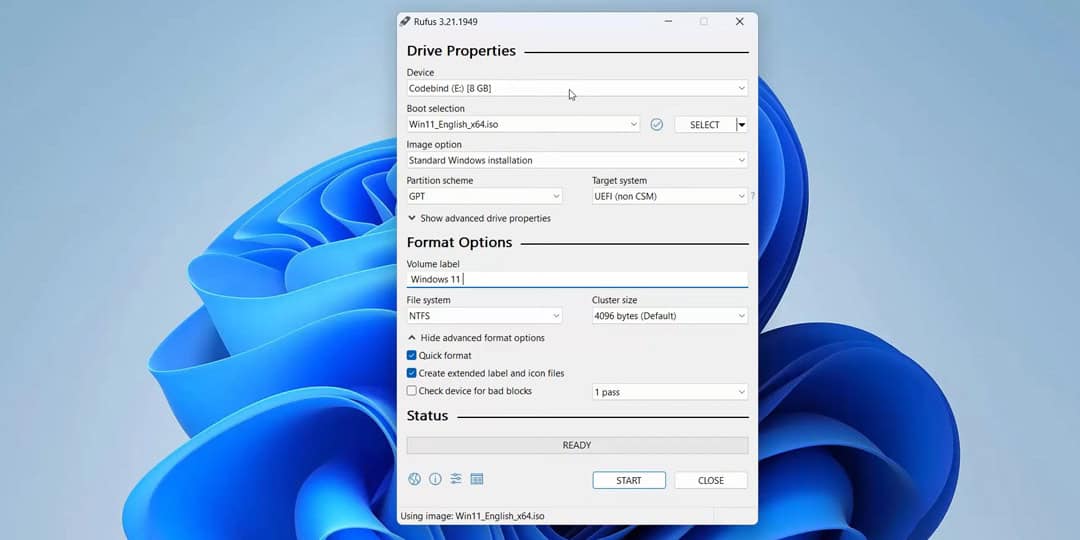Enable Check device for bad blocks
This screenshot has width=1080, height=540.
[412, 391]
